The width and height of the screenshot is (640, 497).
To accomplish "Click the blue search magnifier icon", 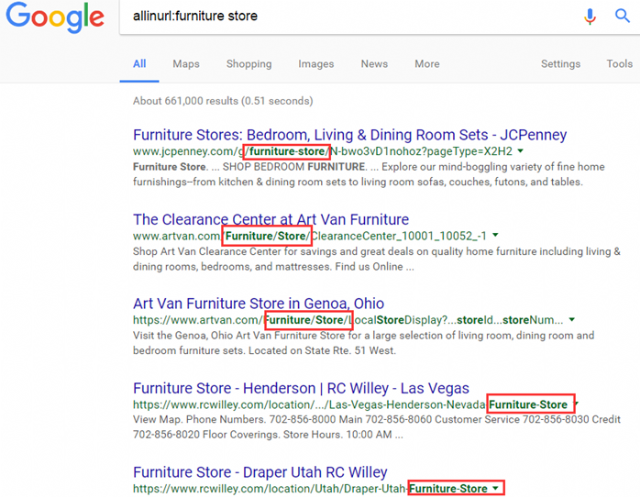I will (622, 16).
